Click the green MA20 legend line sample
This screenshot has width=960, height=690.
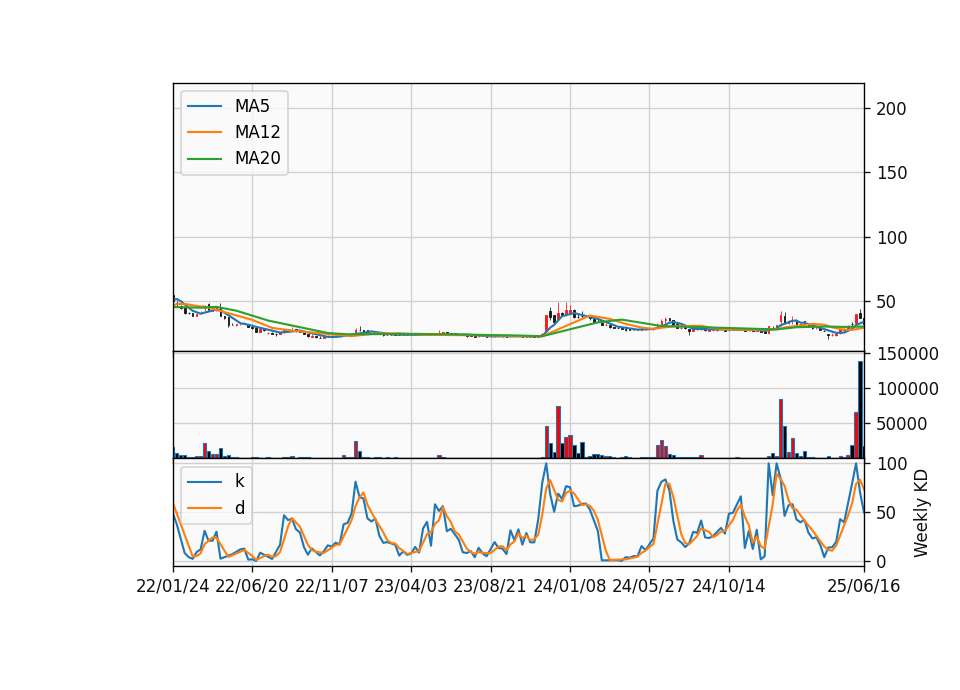(204, 159)
